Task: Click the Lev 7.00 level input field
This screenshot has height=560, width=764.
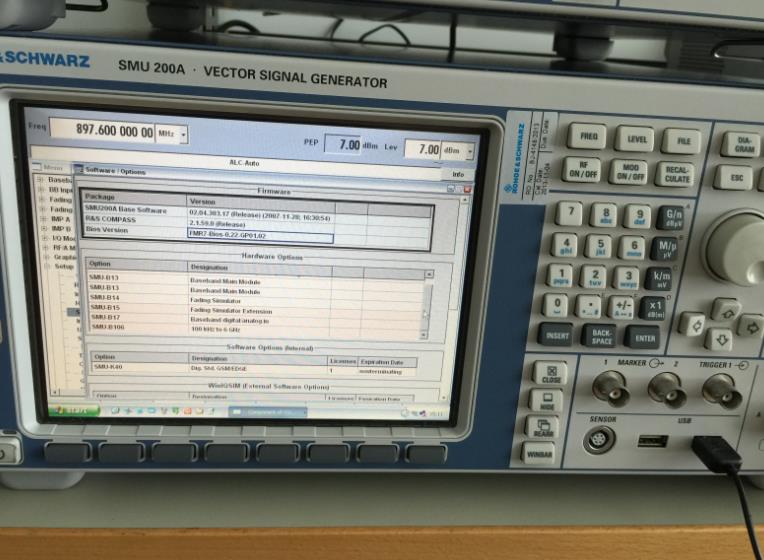Action: click(x=422, y=149)
